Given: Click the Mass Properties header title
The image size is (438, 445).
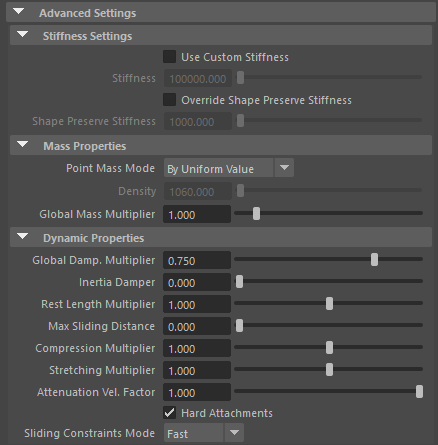Looking at the screenshot, I should point(85,146).
